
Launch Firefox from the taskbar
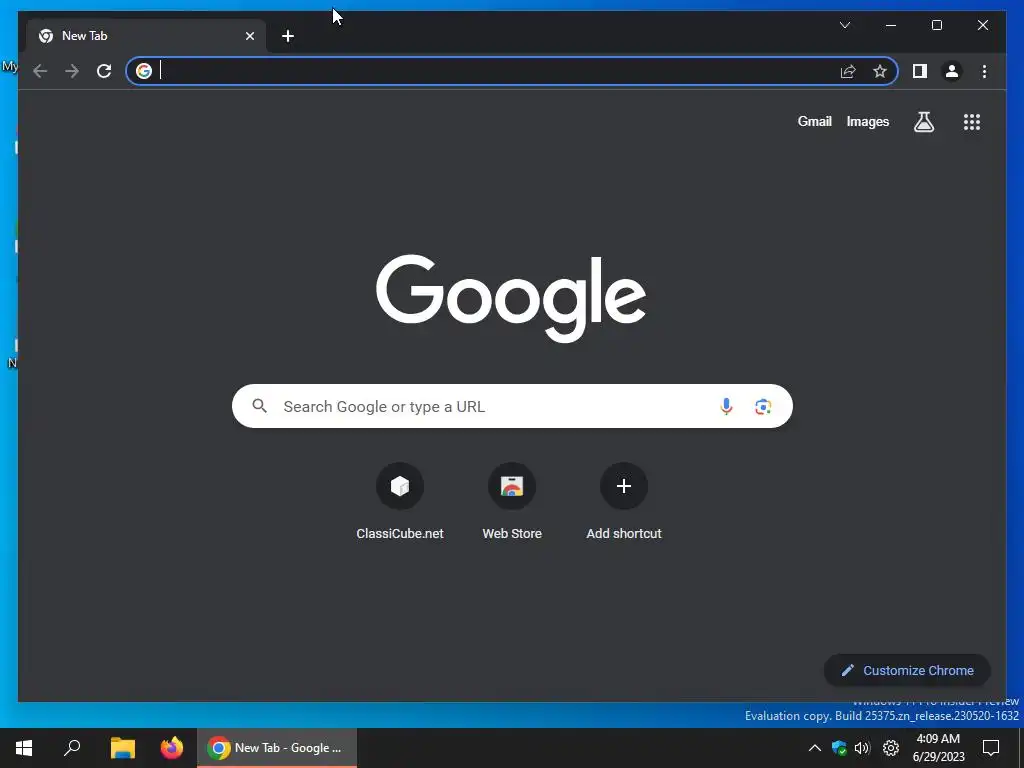tap(172, 748)
